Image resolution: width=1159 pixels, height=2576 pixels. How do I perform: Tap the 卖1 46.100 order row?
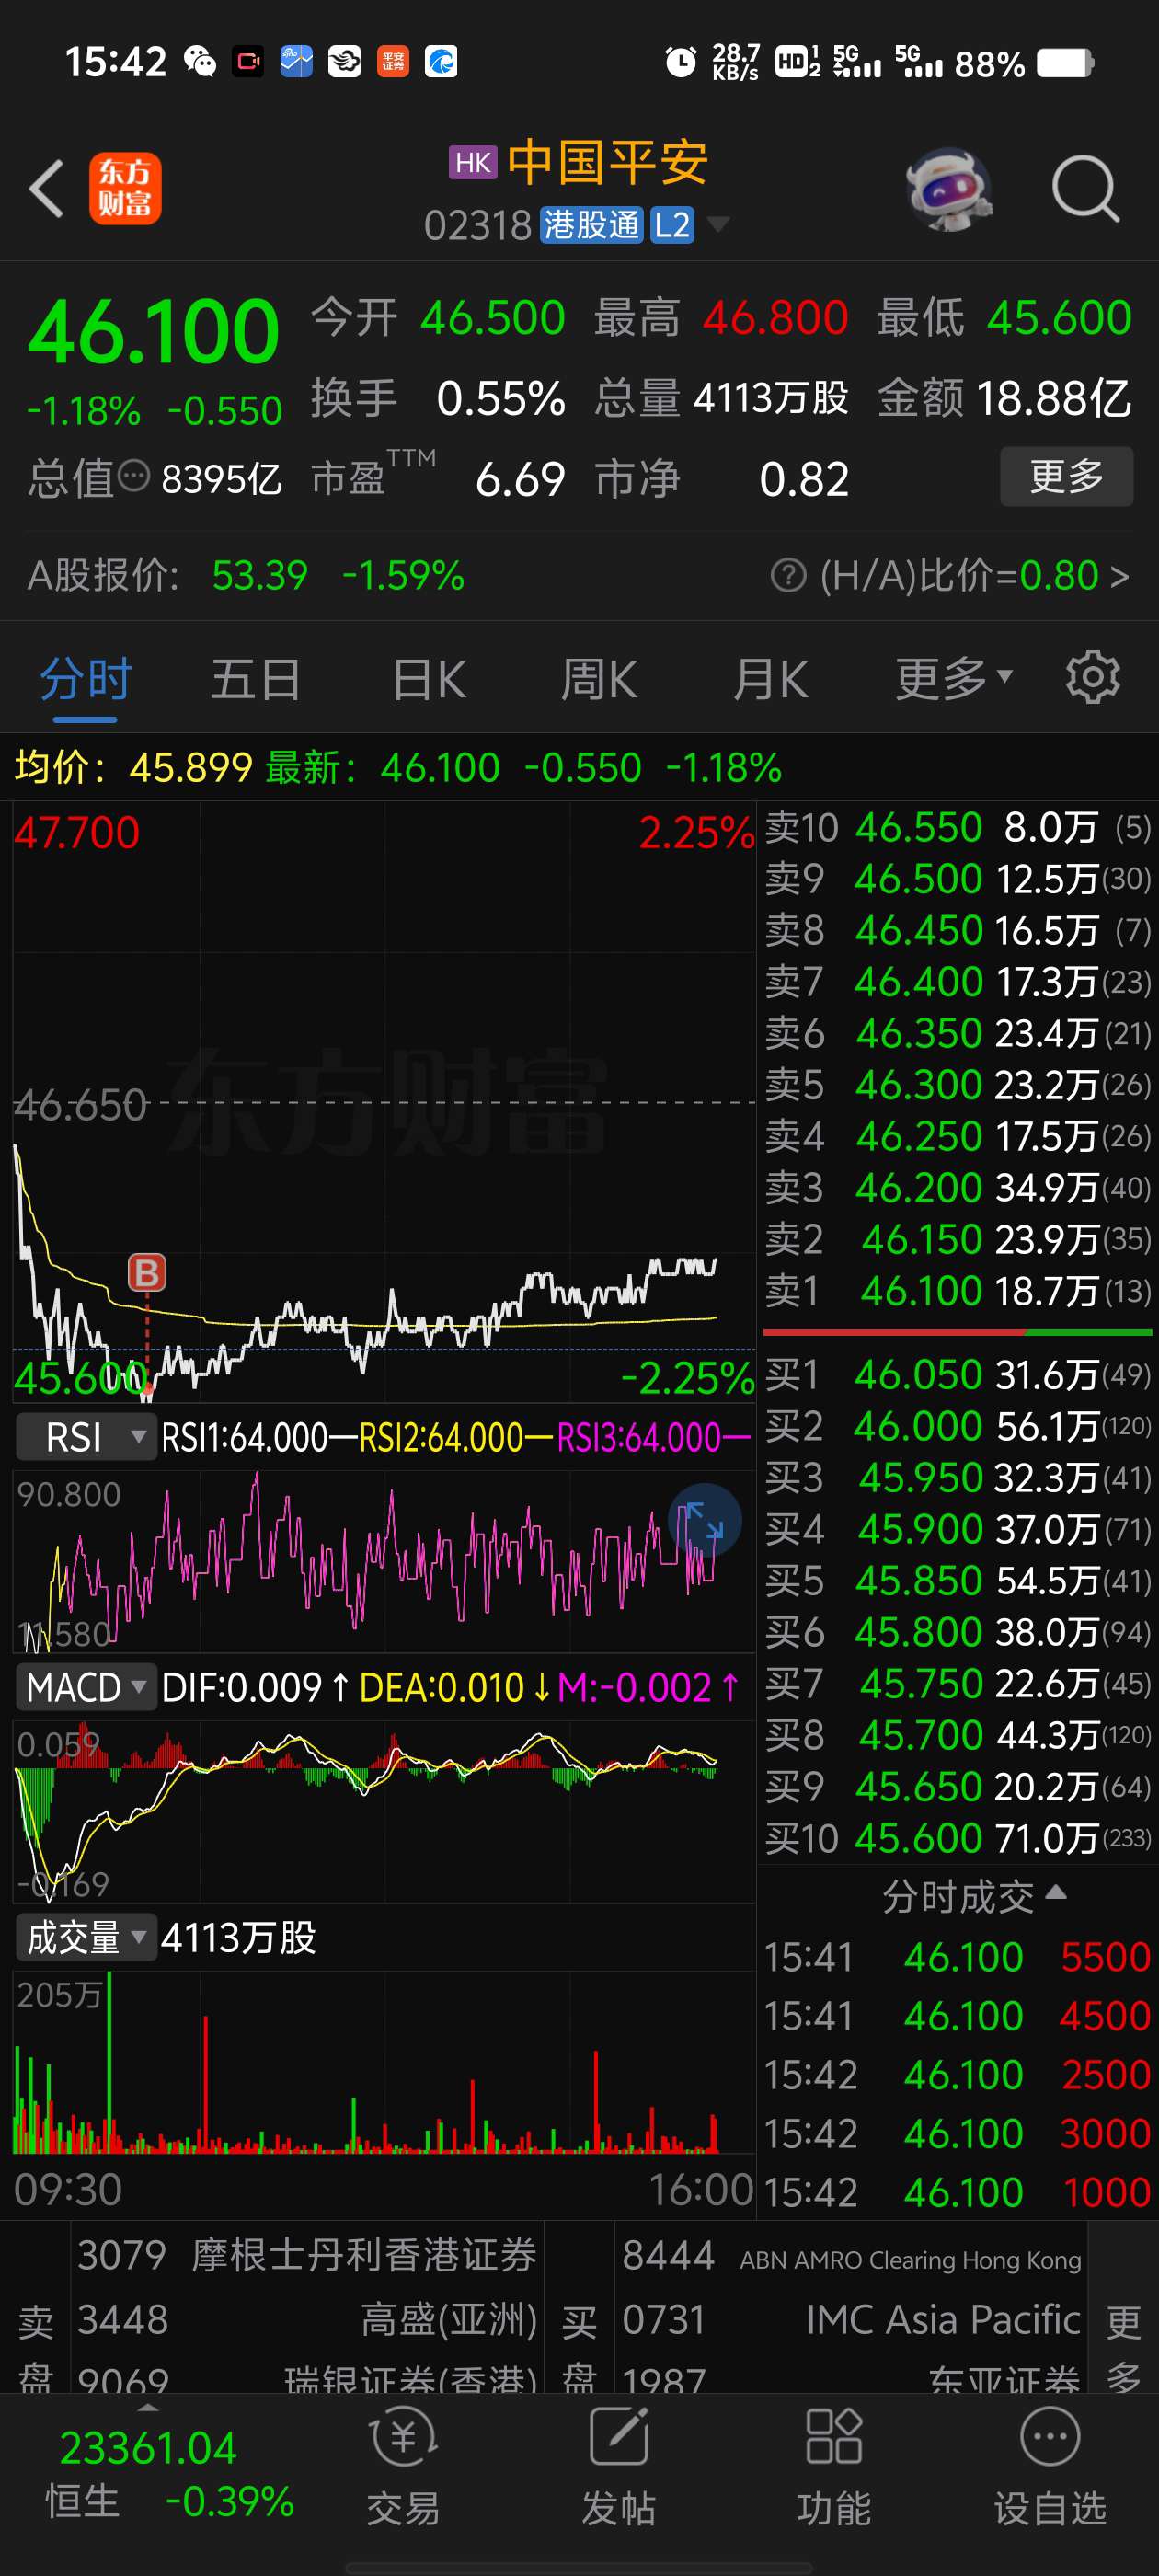pyautogui.click(x=957, y=1290)
